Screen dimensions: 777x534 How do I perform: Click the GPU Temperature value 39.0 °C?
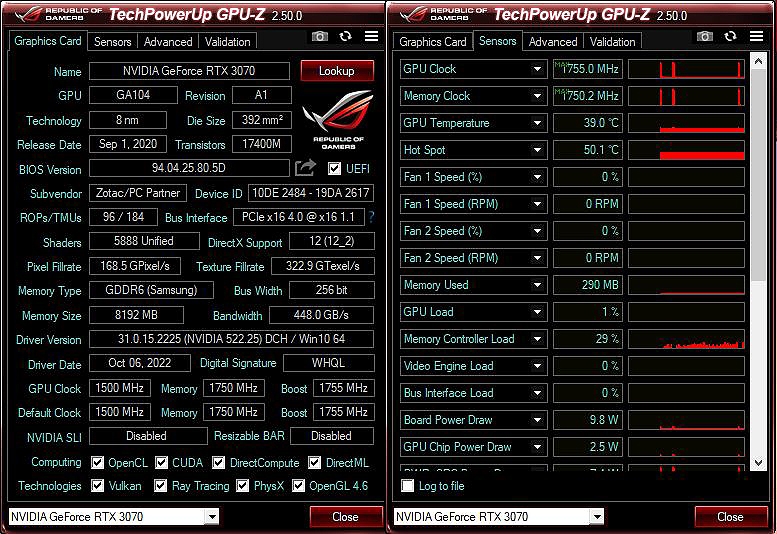pos(588,123)
